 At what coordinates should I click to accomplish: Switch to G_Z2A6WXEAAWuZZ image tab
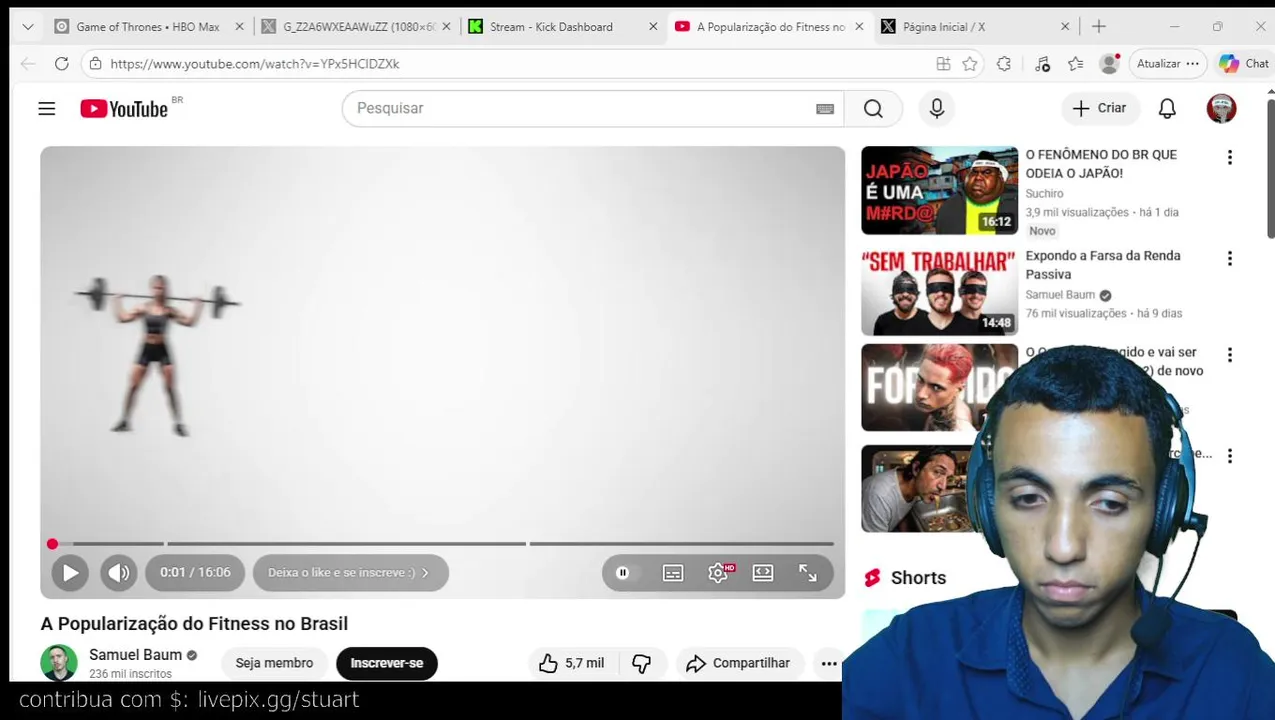tap(357, 27)
